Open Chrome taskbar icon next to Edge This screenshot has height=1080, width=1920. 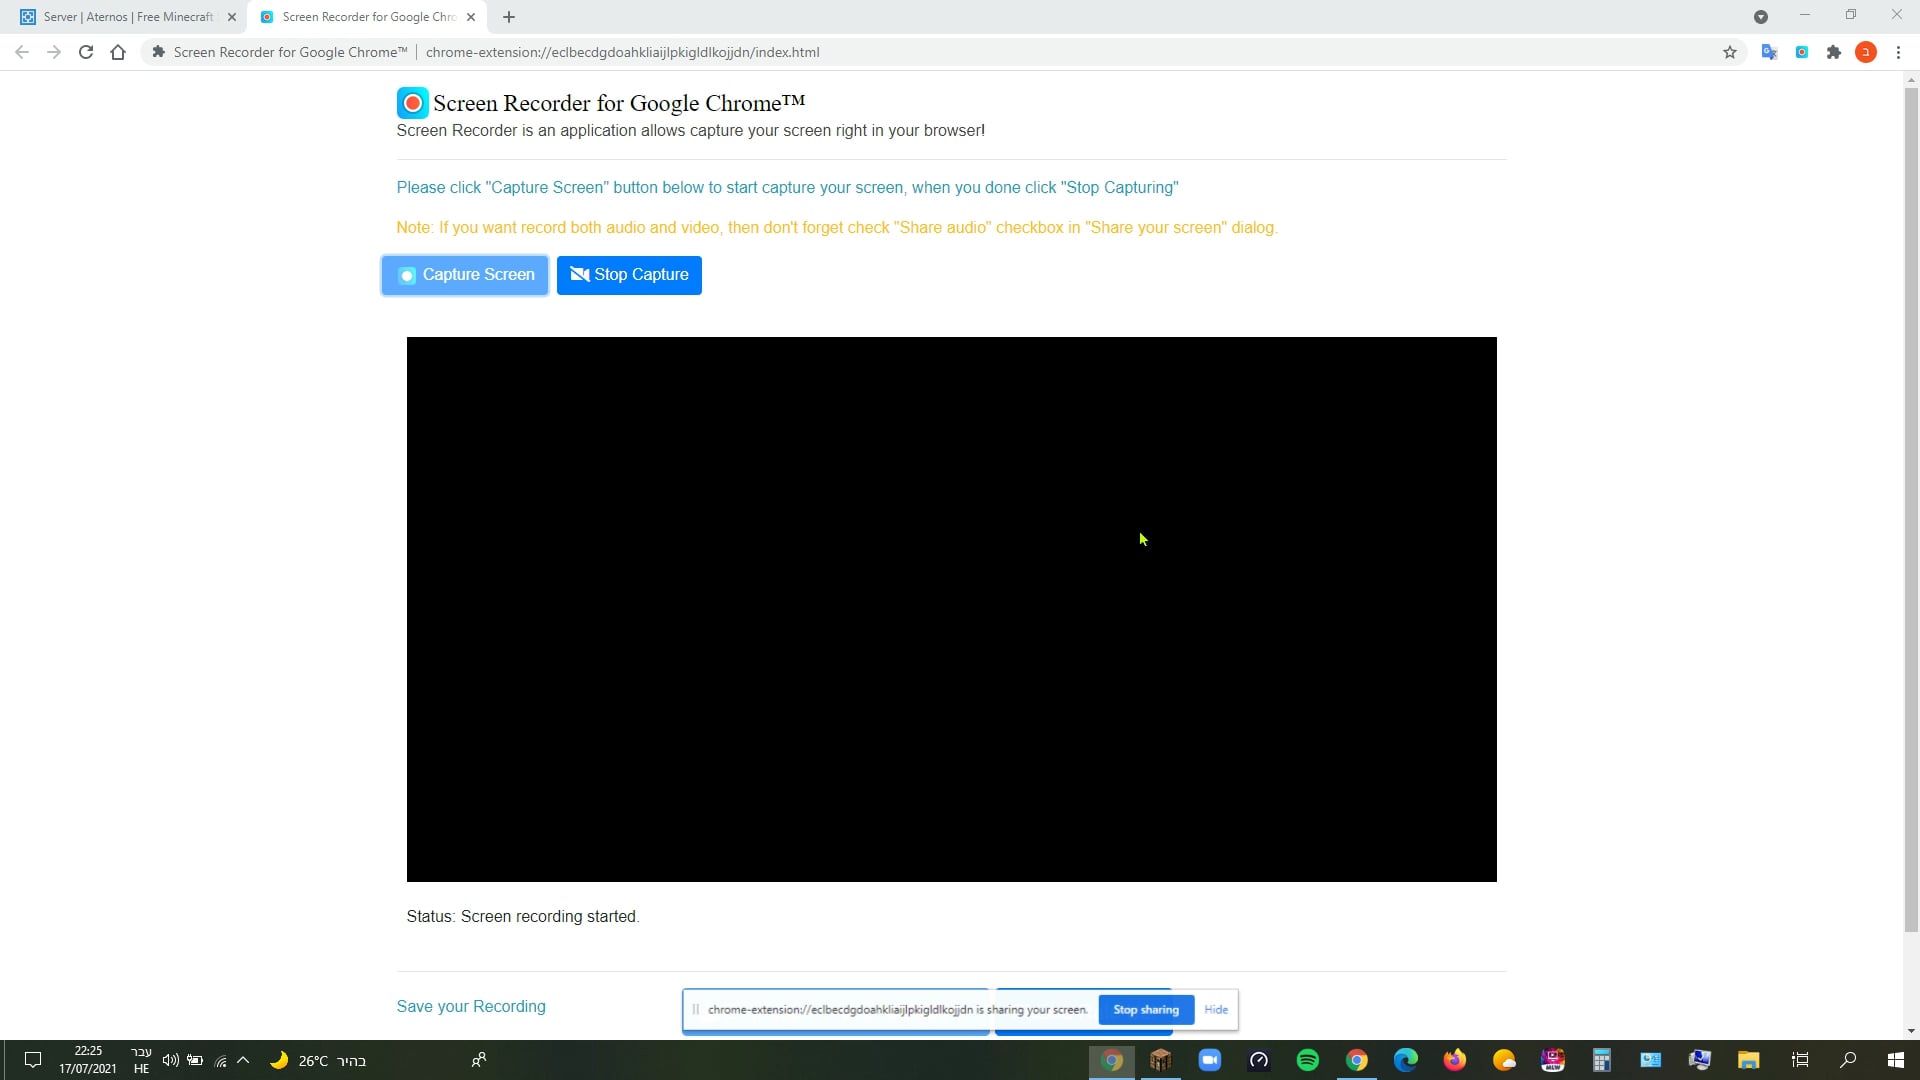1356,1060
